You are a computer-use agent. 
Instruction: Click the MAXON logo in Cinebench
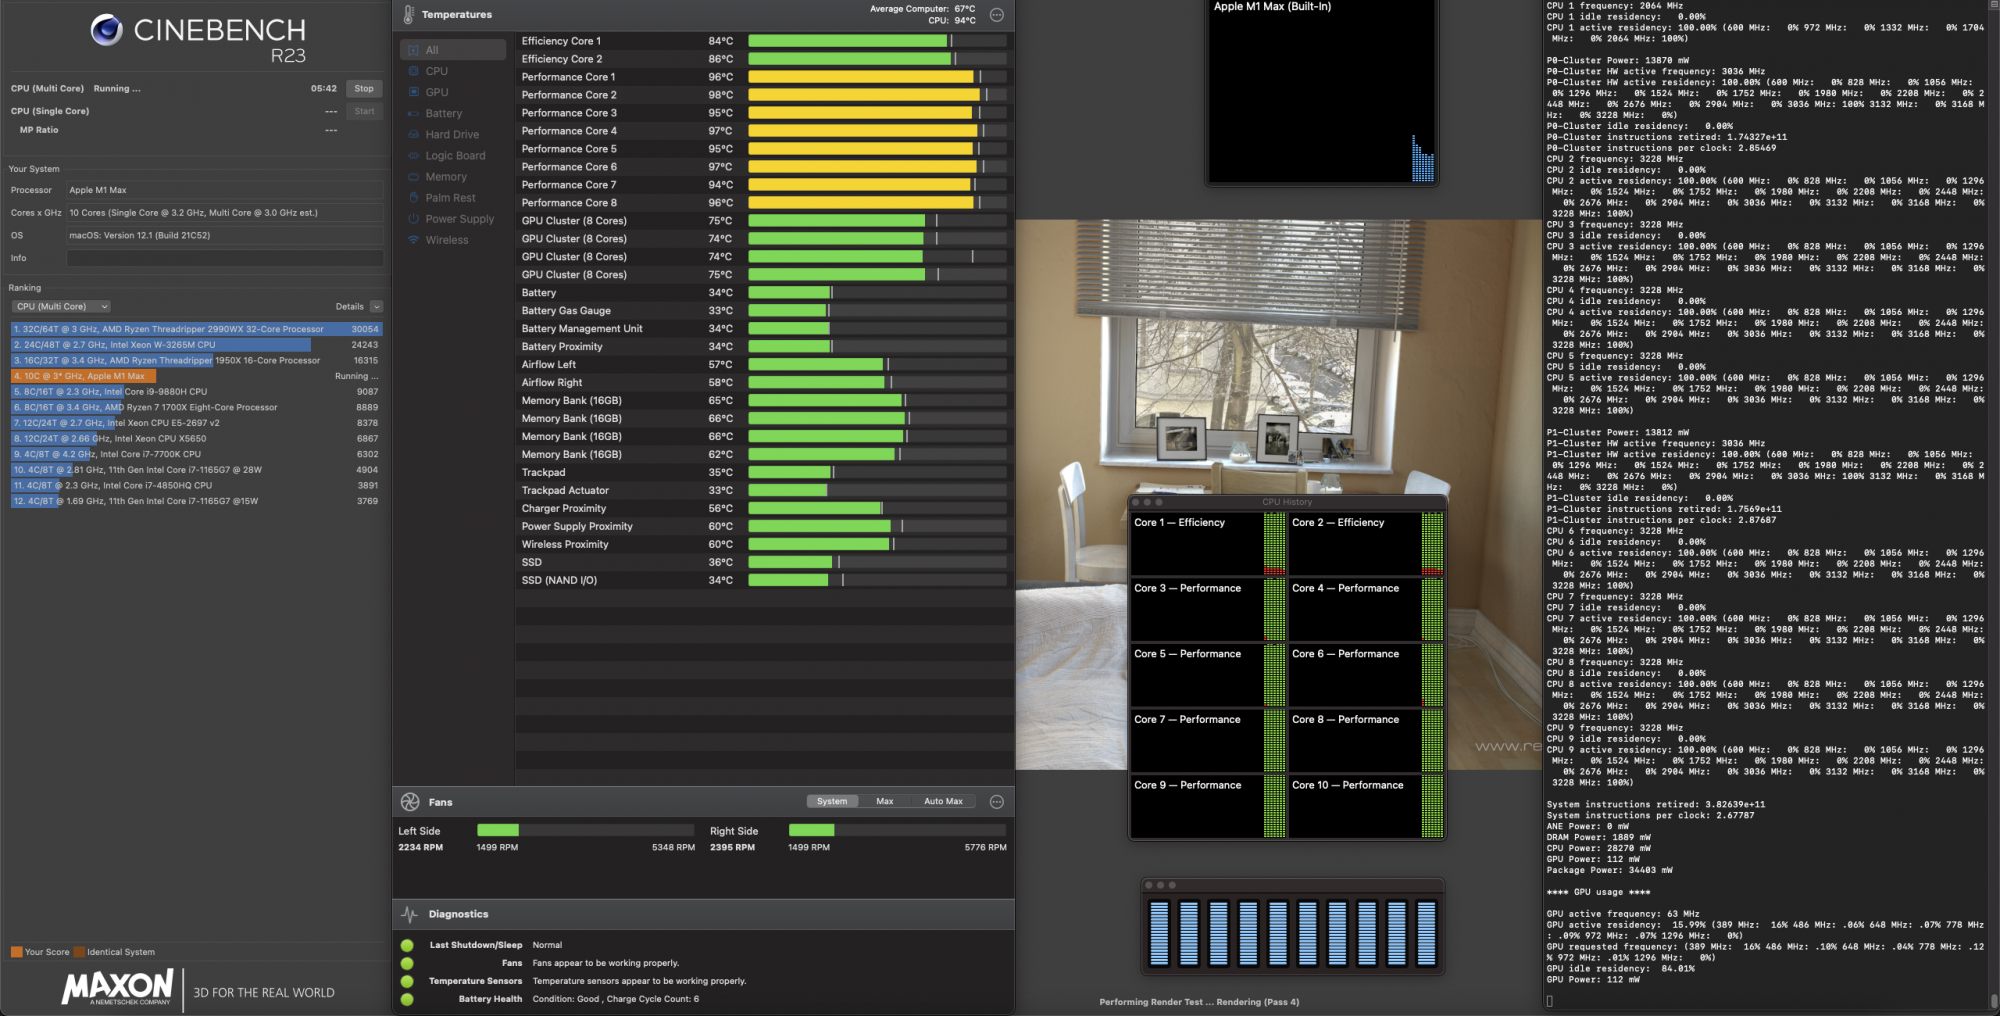(118, 987)
